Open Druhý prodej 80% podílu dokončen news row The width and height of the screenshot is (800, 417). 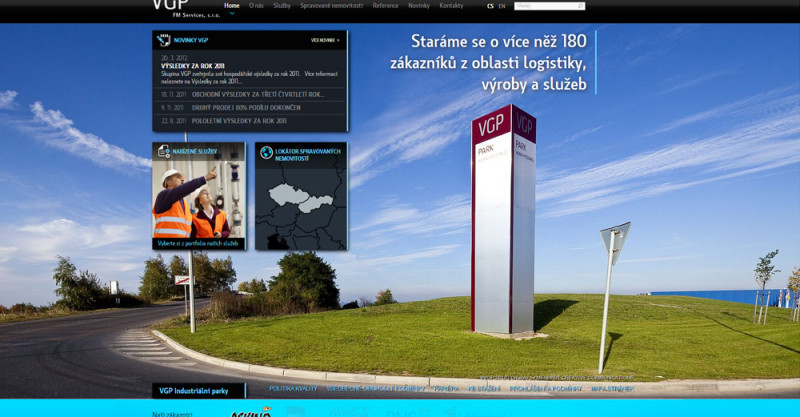(250, 108)
